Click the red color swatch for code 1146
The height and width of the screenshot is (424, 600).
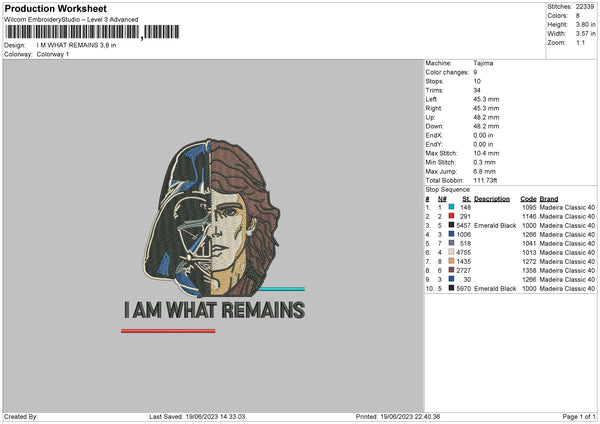pos(452,216)
